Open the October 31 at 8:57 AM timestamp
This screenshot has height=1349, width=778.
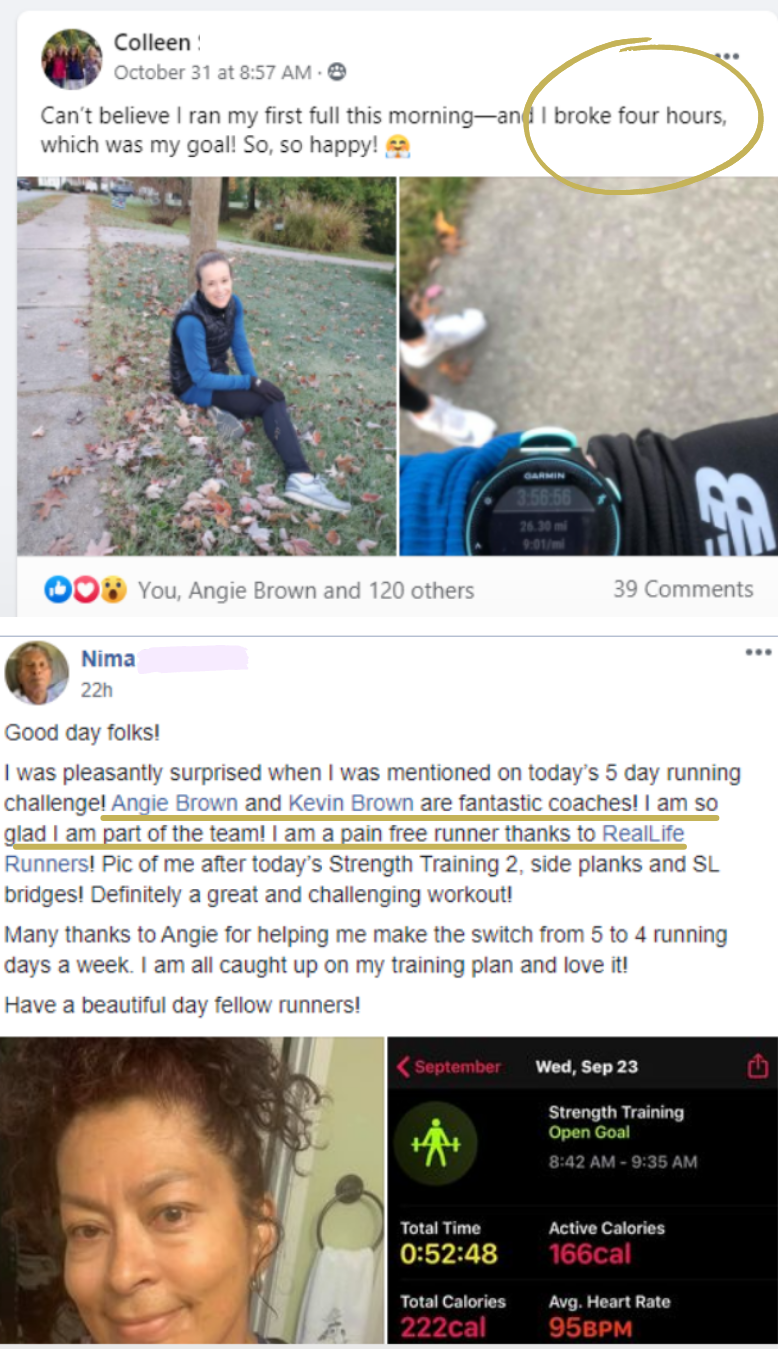click(x=212, y=72)
